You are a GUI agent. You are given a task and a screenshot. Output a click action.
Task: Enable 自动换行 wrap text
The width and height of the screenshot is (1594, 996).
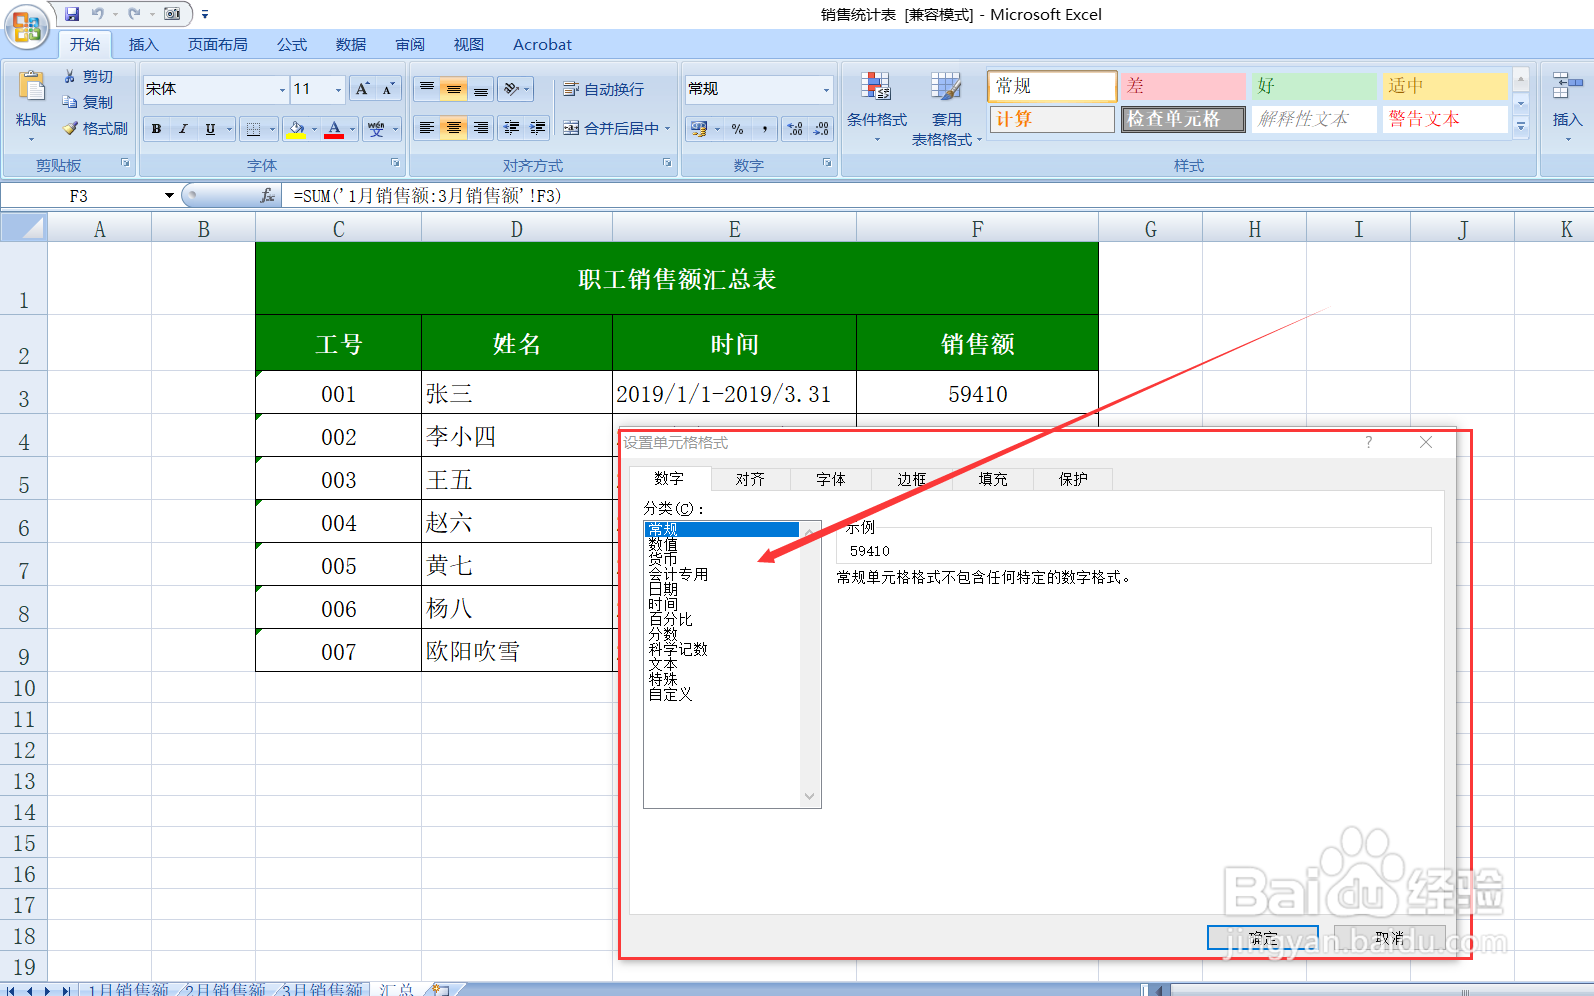tap(604, 89)
